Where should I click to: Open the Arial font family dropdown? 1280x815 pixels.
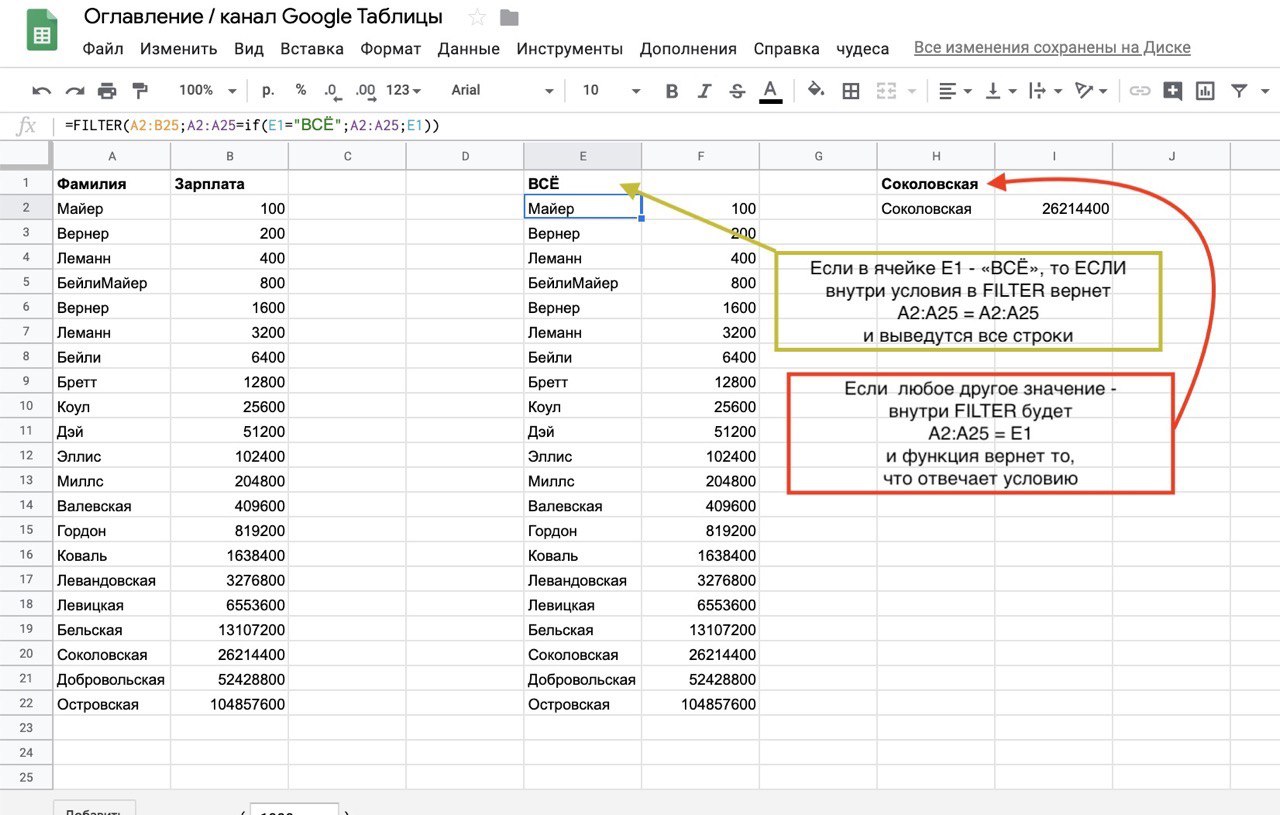(502, 90)
